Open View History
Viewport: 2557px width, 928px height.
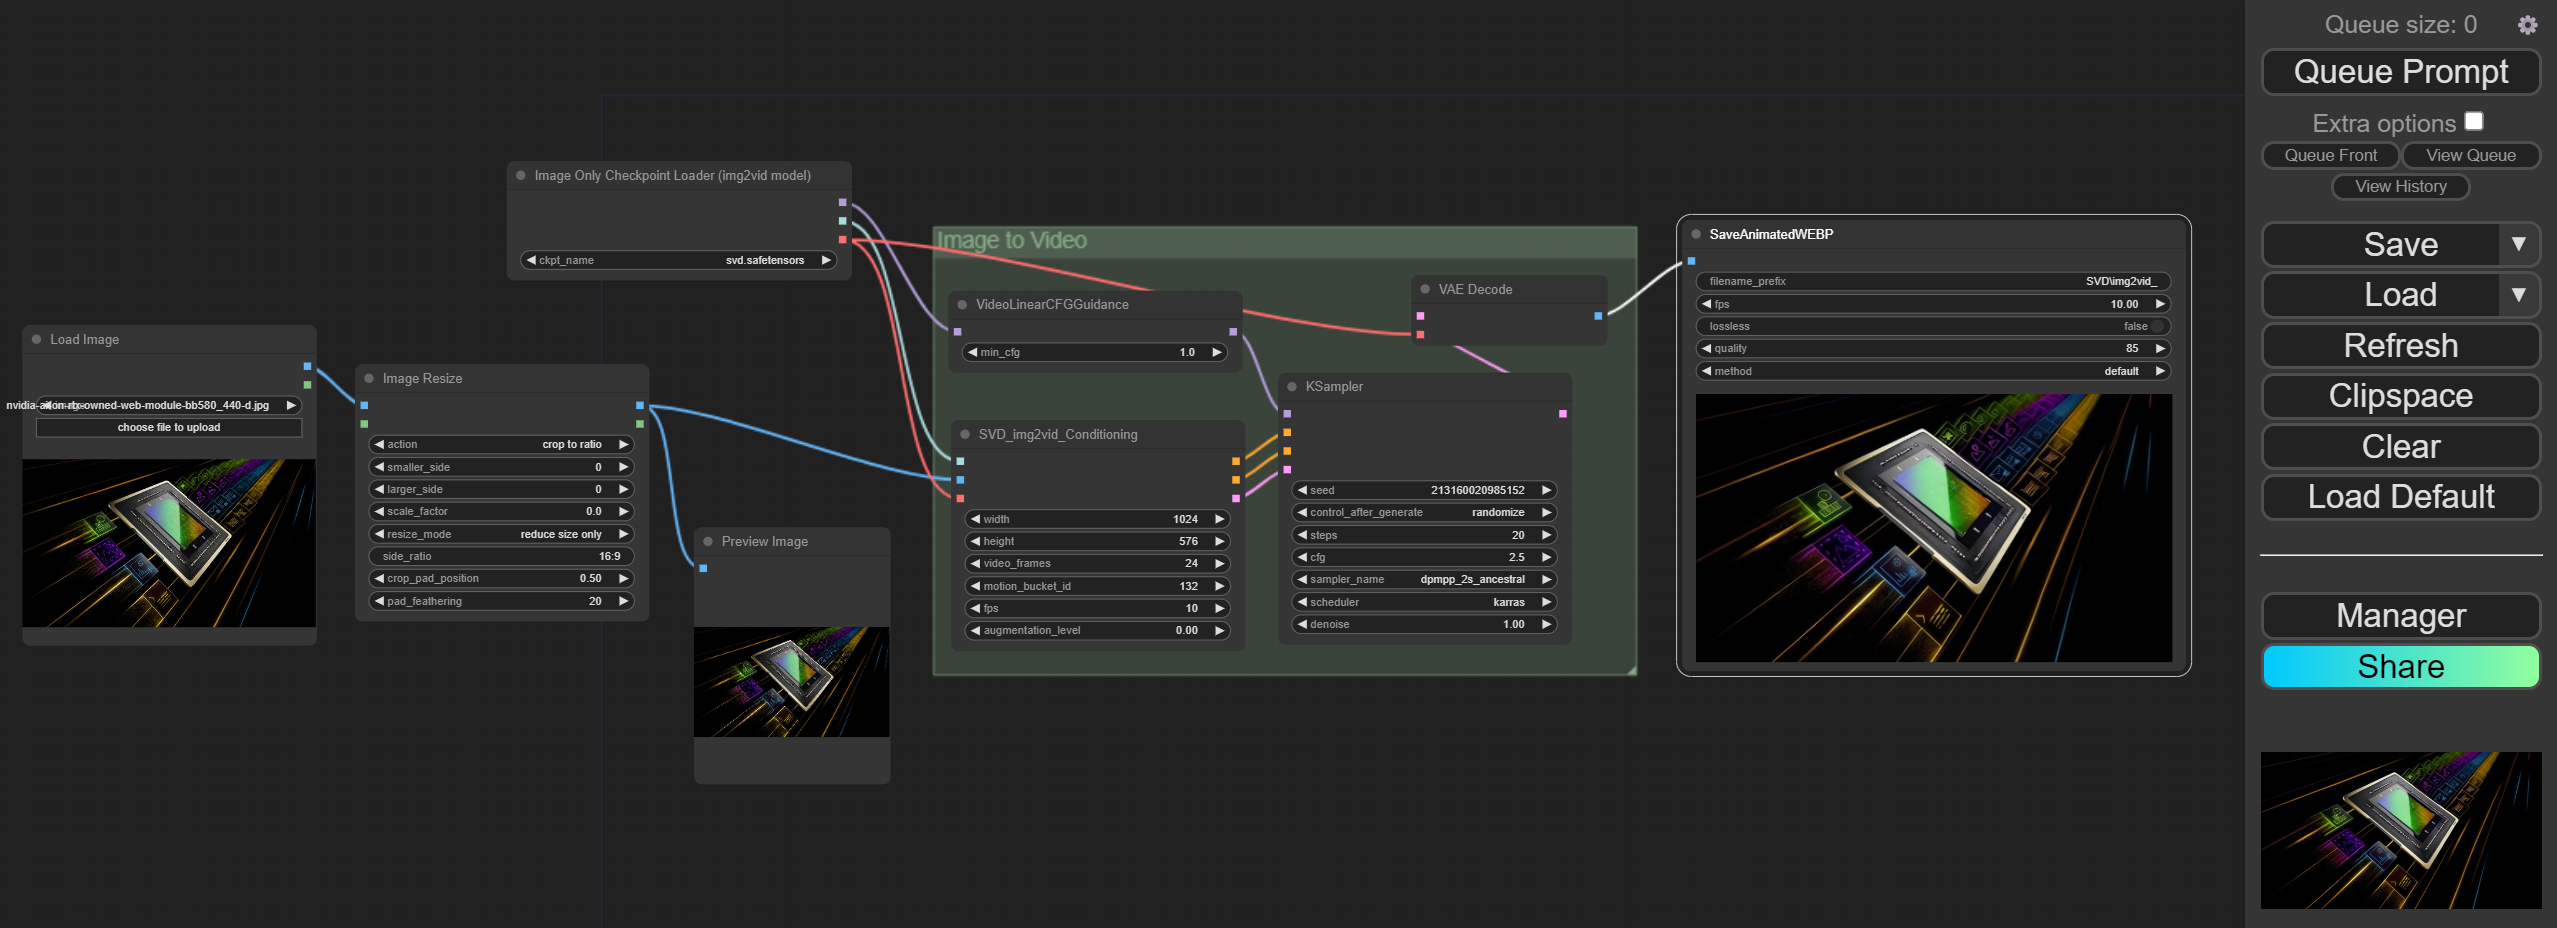[x=2400, y=186]
